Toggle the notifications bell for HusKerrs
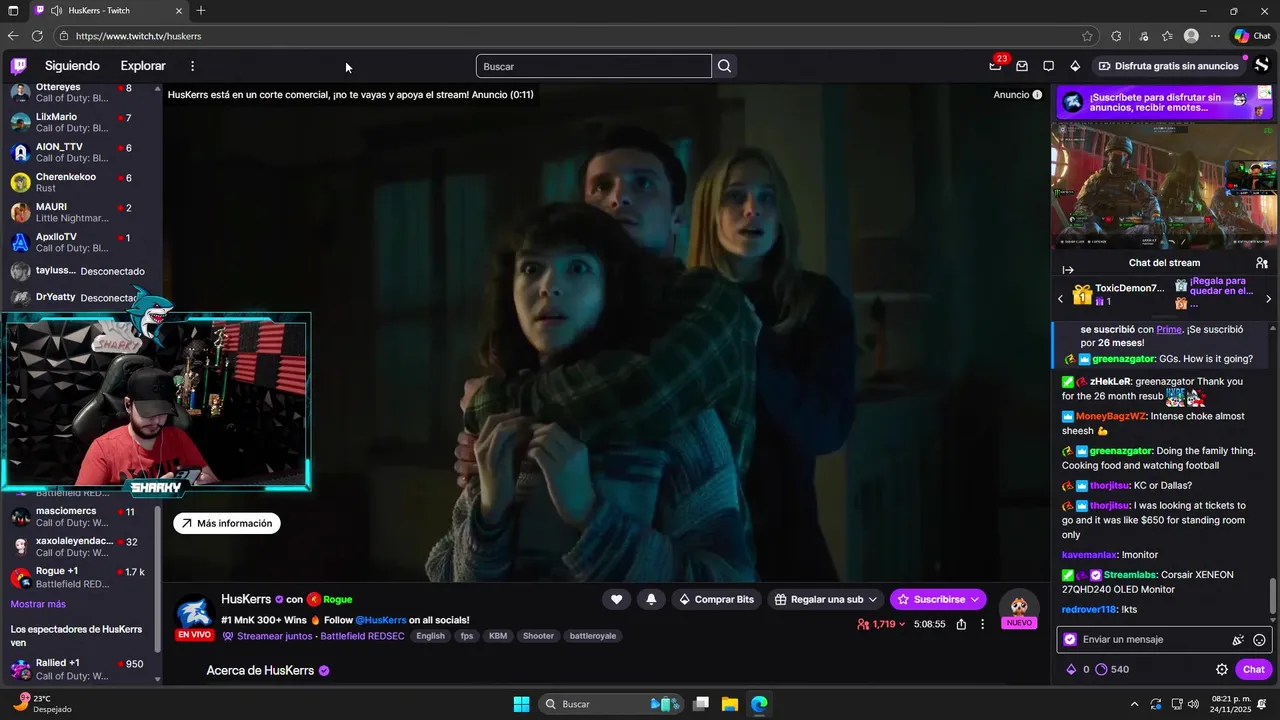Image resolution: width=1280 pixels, height=720 pixels. pyautogui.click(x=651, y=599)
